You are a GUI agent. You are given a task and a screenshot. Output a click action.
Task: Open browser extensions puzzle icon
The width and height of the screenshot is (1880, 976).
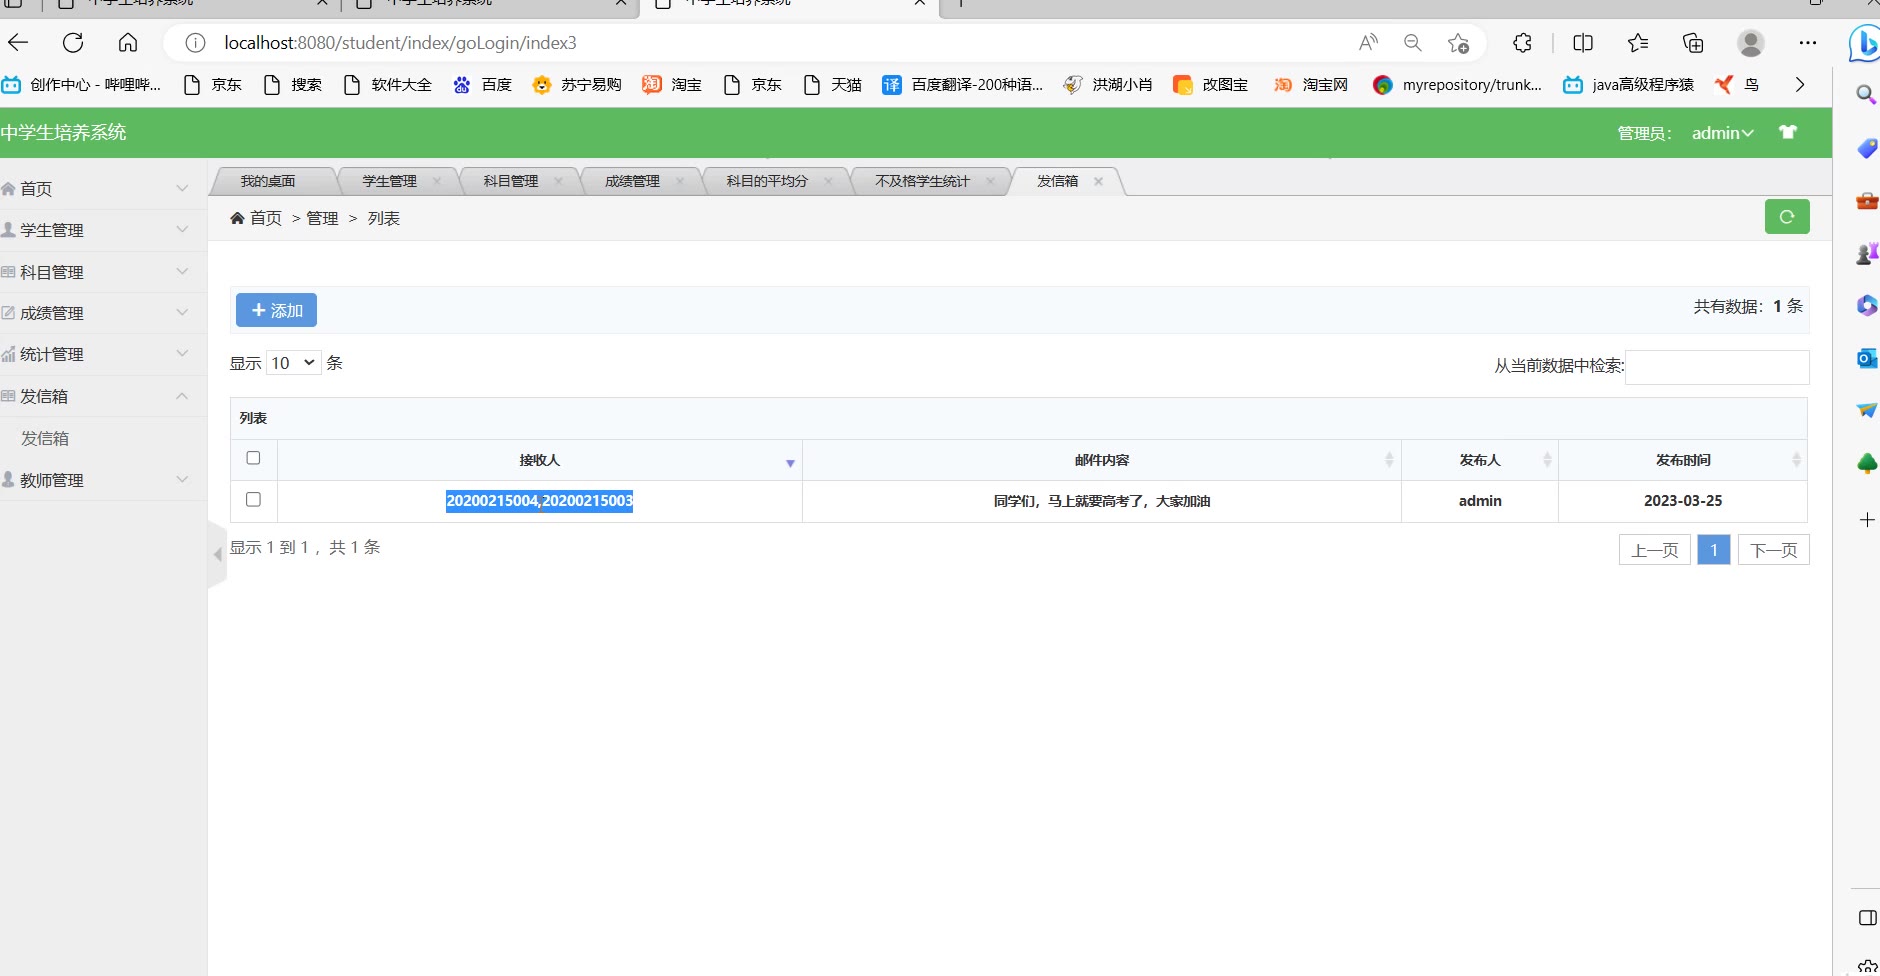click(1523, 43)
